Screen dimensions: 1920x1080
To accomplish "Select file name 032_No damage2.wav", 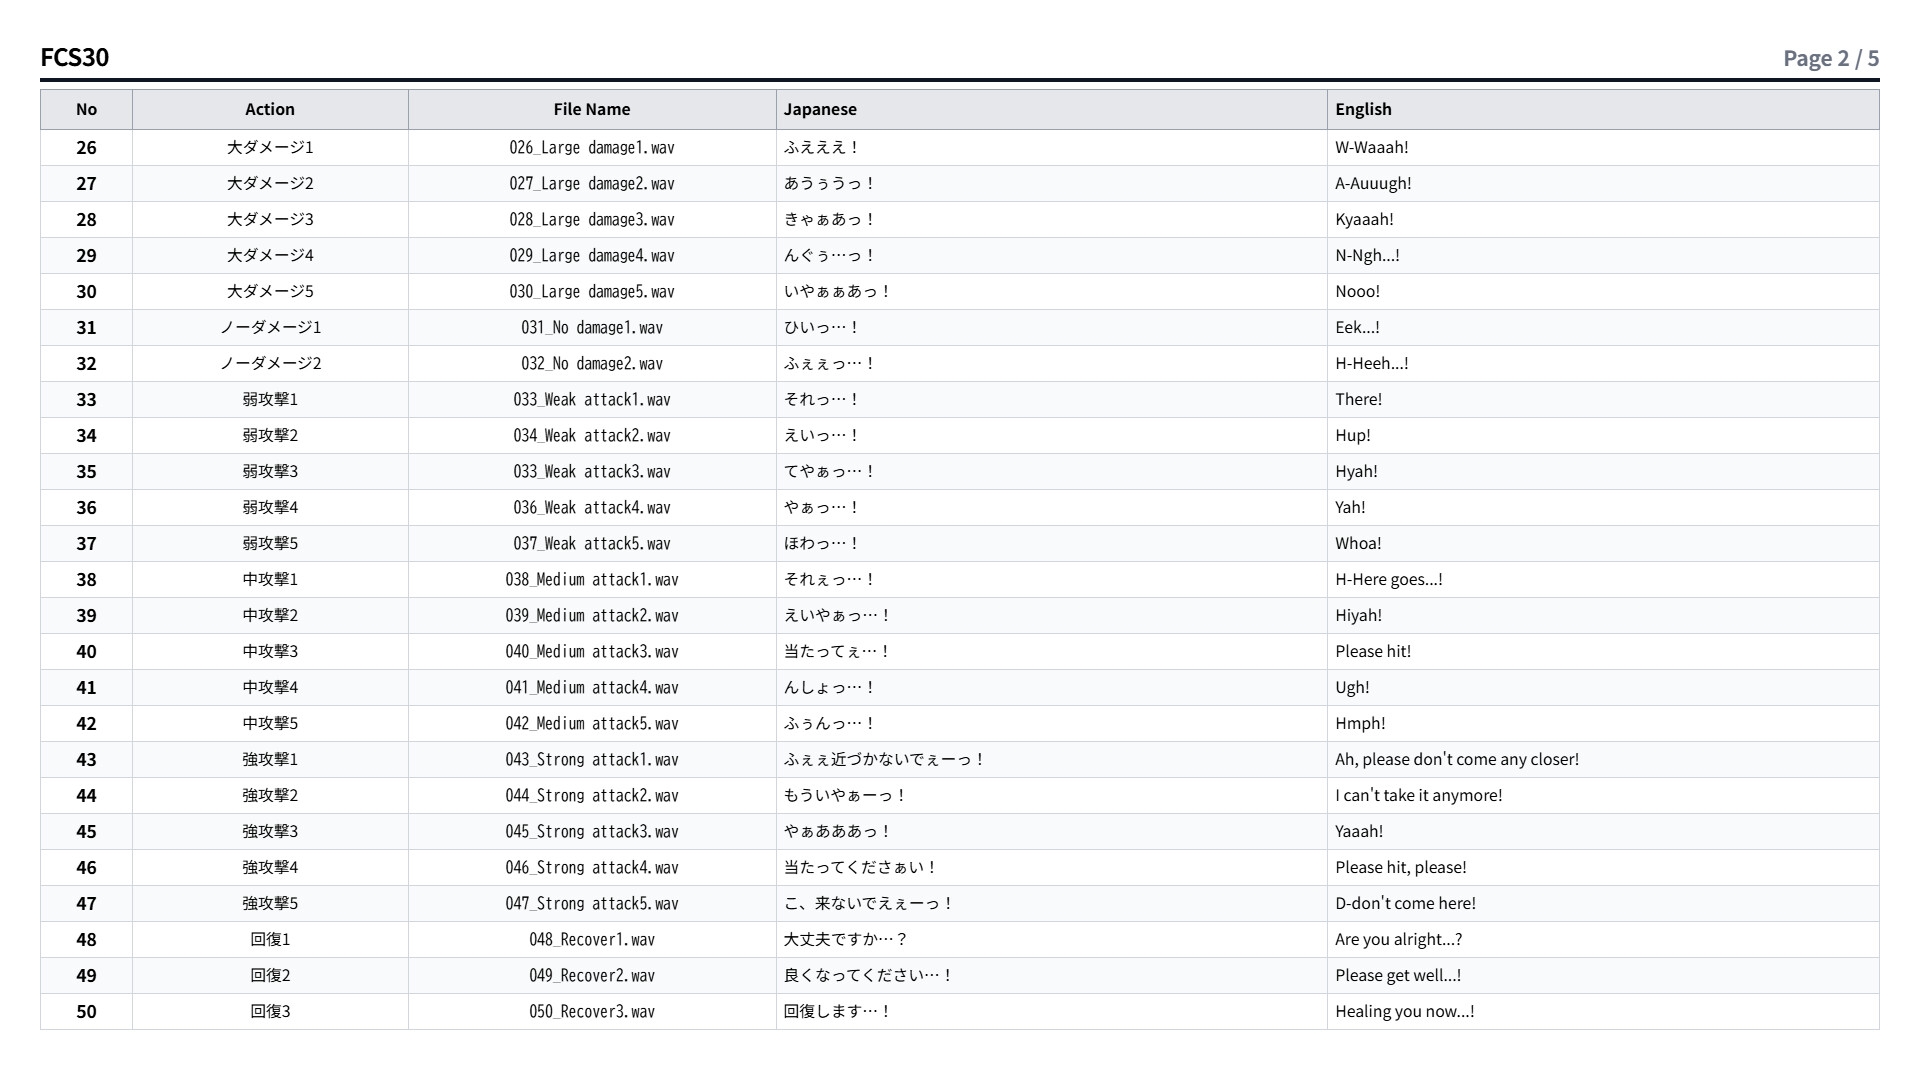I will coord(592,363).
